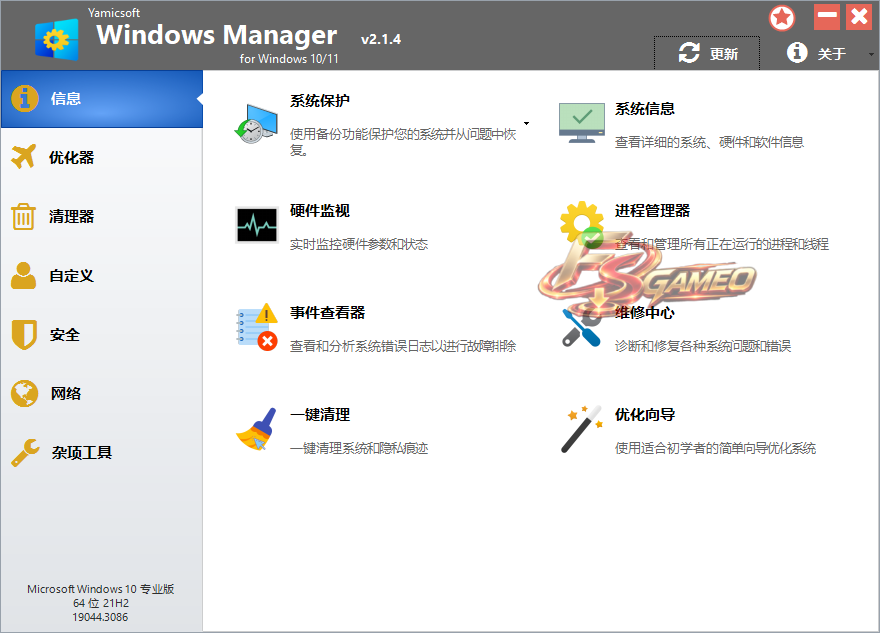The height and width of the screenshot is (633, 880).
Task: Select the 杂项工具 tab
Action: (x=102, y=452)
